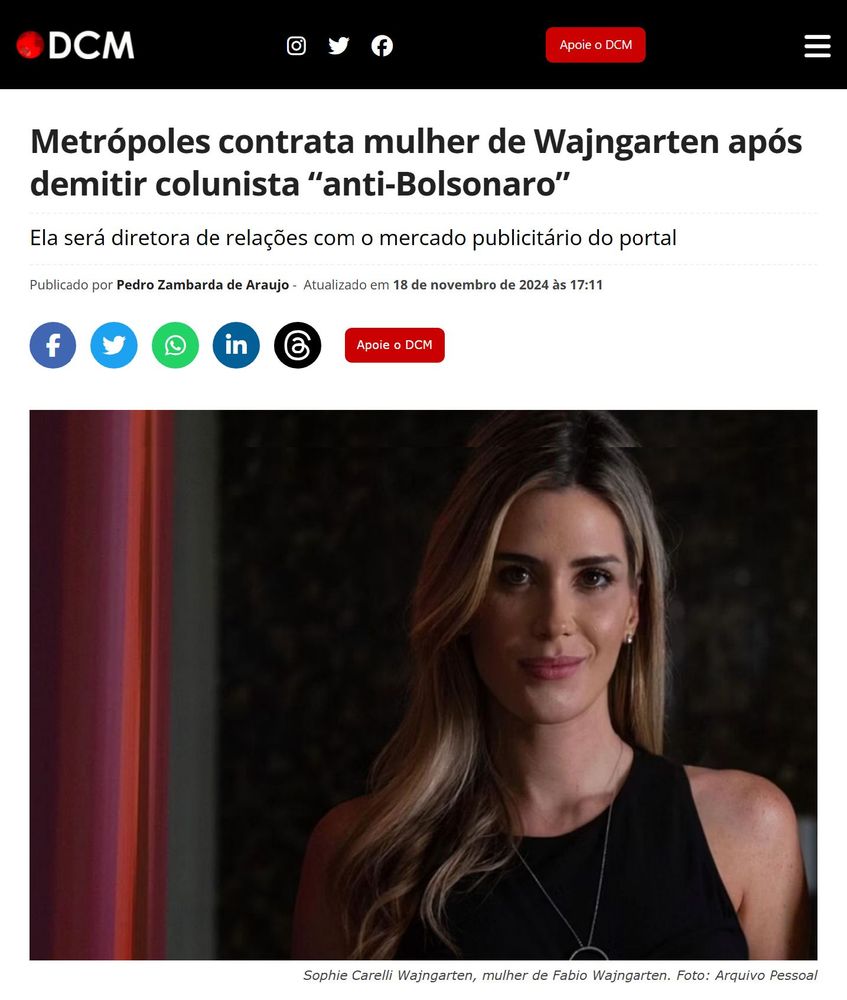Screen dimensions: 847x1000
Task: Open DCM Instagram profile in header
Action: pos(296,46)
